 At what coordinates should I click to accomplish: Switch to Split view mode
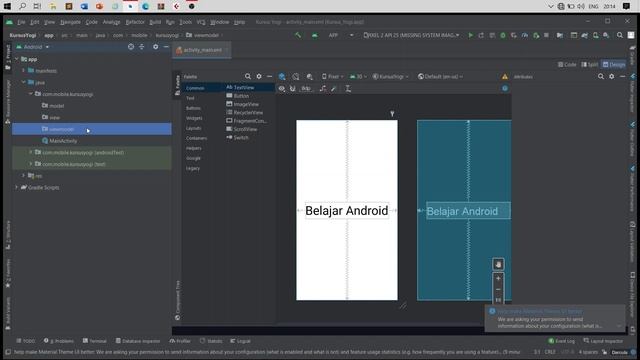(x=589, y=64)
